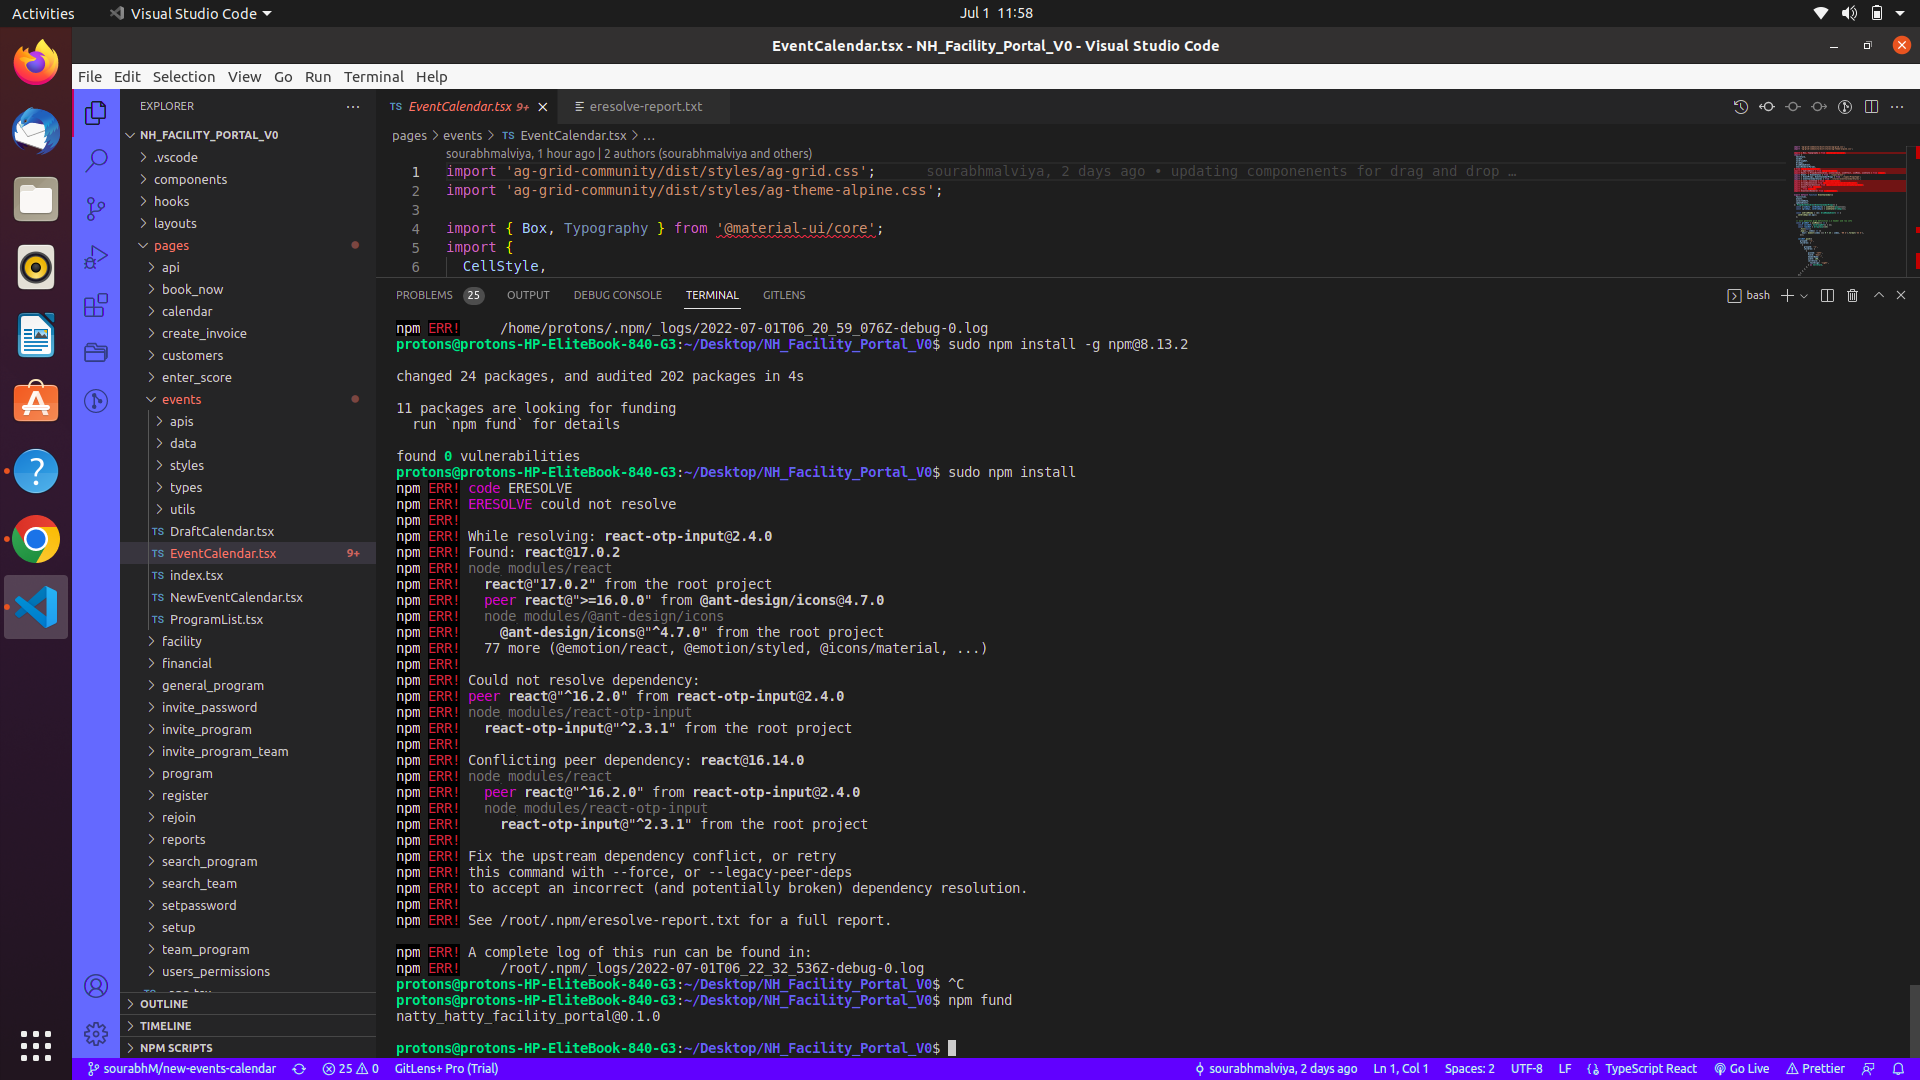
Task: Open the Search view in activity bar
Action: pos(96,160)
